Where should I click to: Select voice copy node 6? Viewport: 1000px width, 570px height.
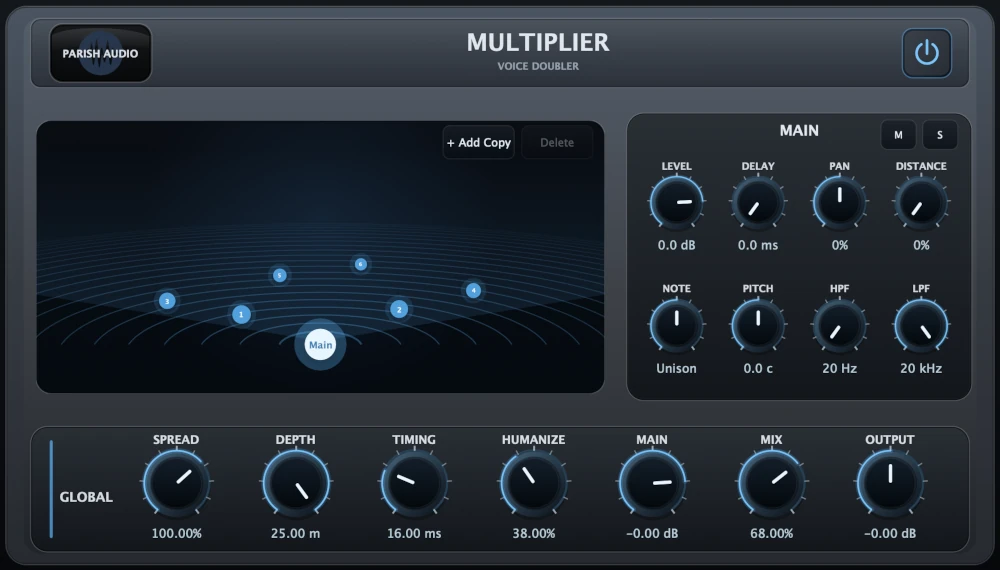click(360, 264)
